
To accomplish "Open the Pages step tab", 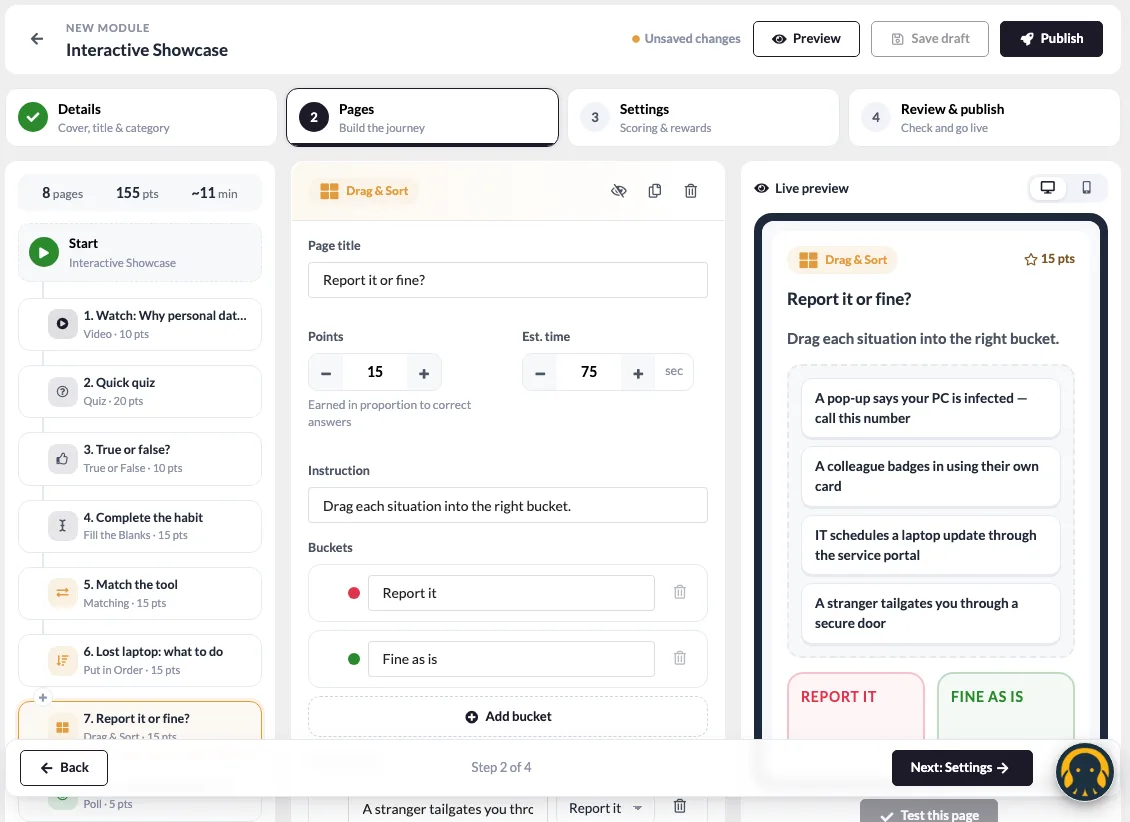I will tap(422, 117).
